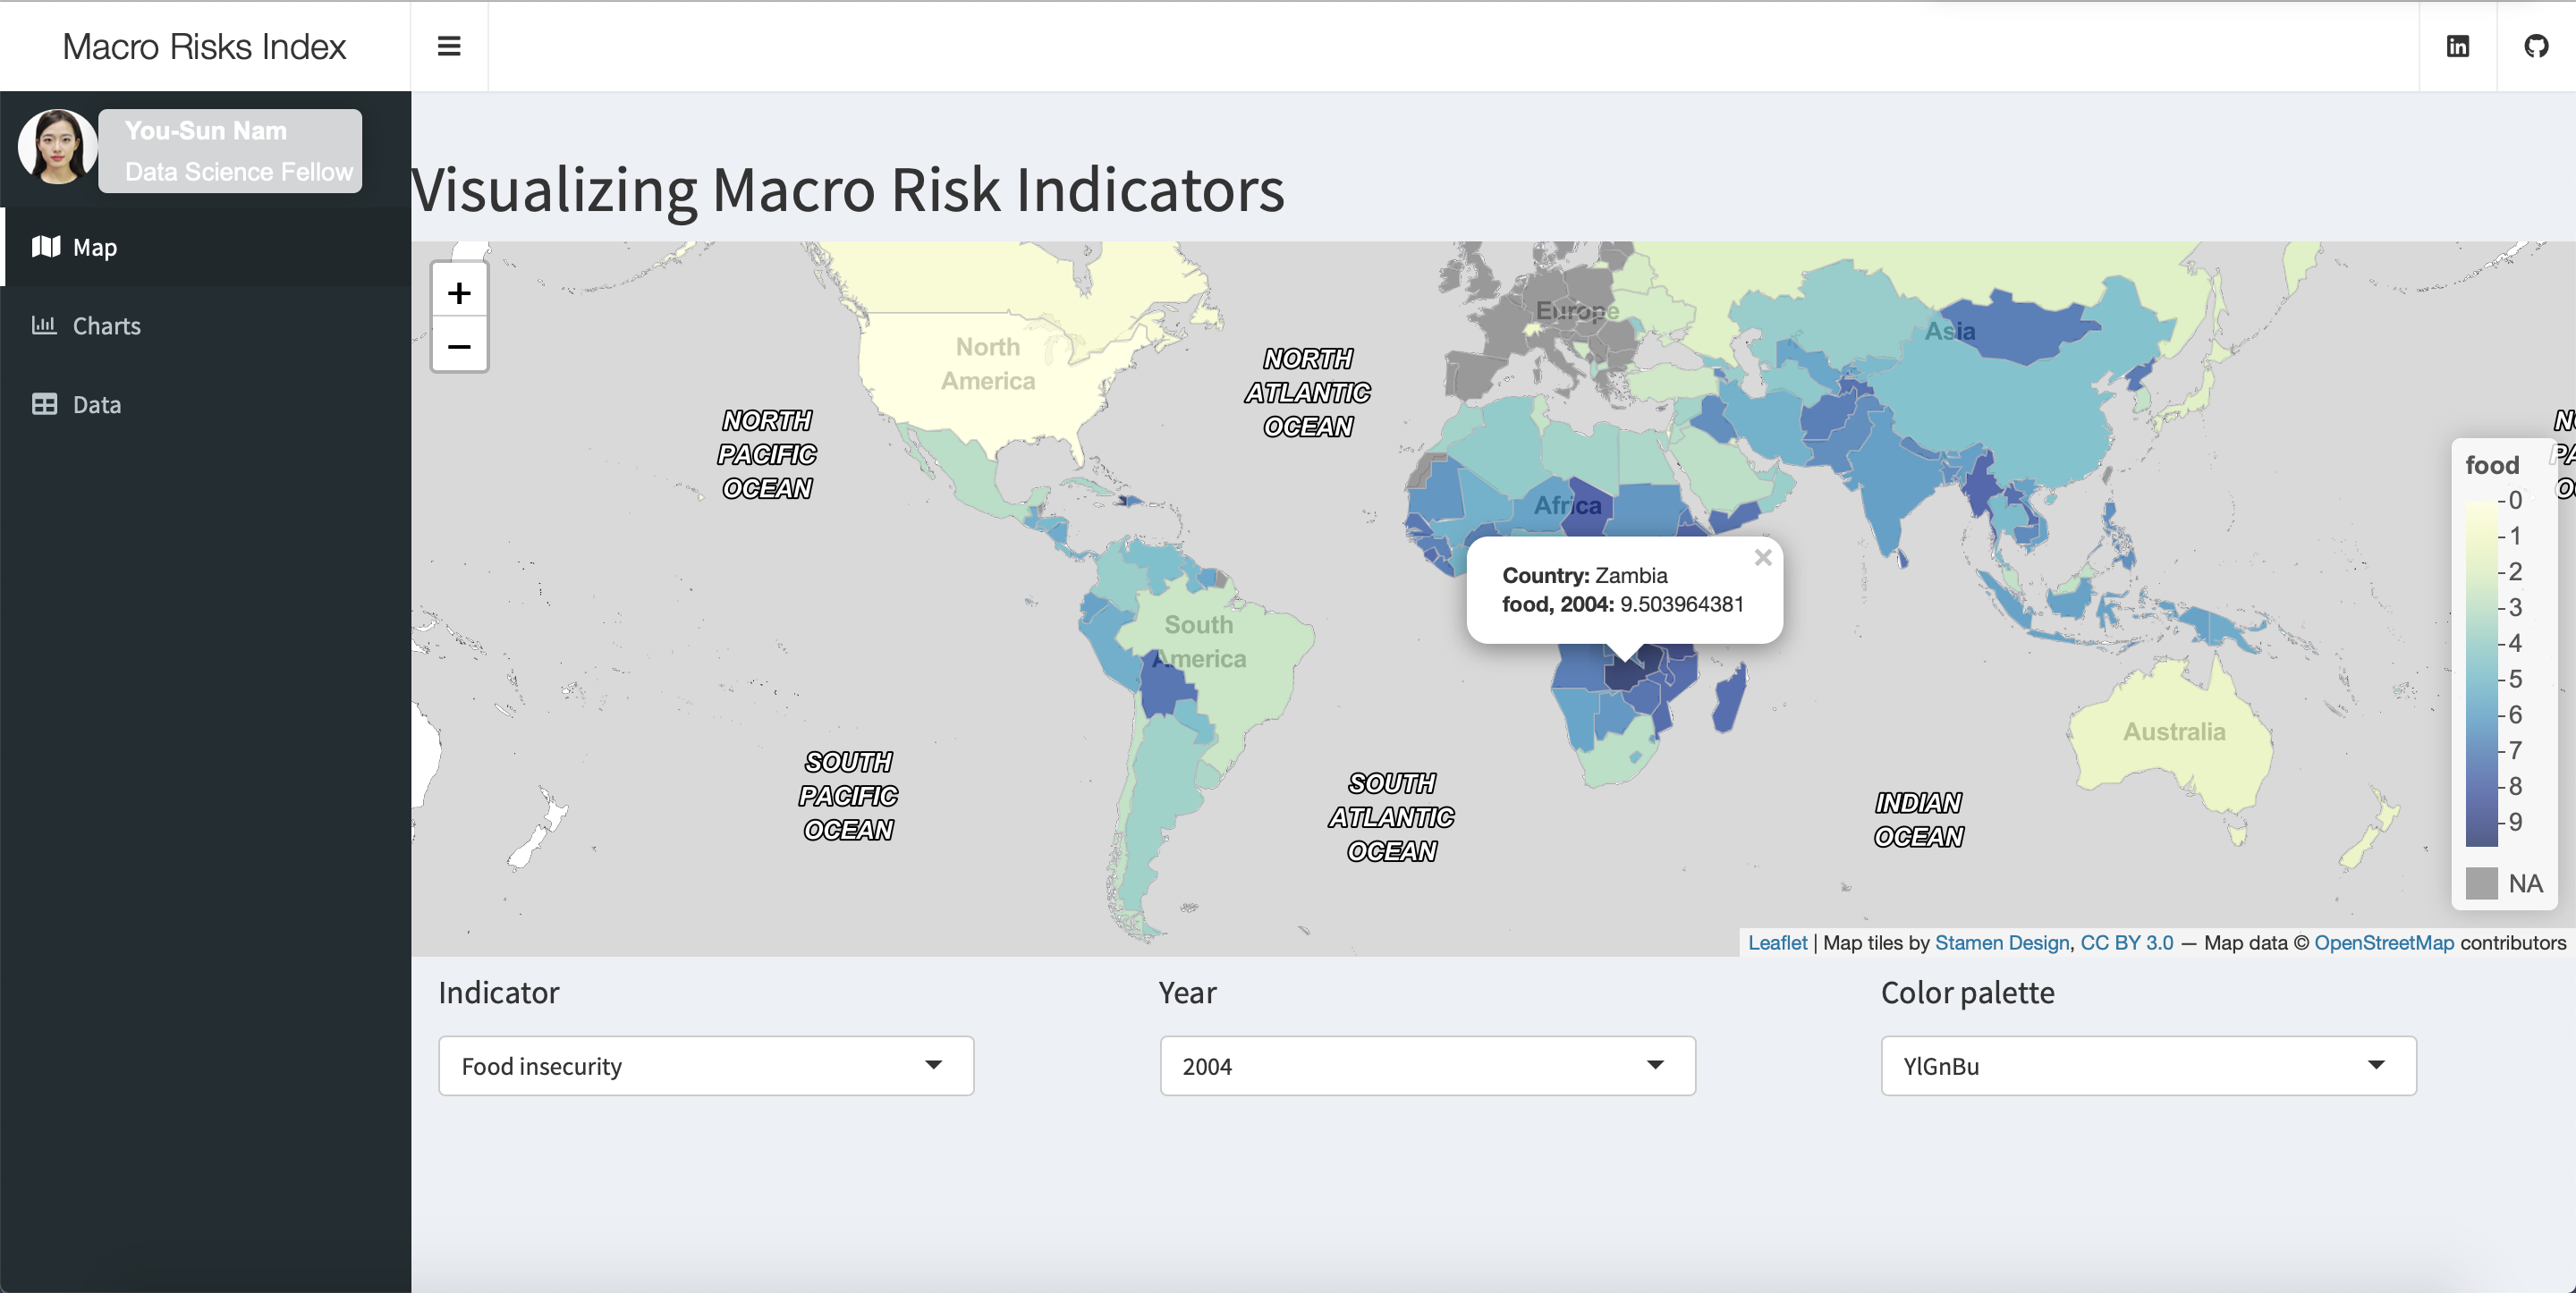Screen dimensions: 2576x1293
Task: Click the Map sidebar icon
Action: point(45,246)
